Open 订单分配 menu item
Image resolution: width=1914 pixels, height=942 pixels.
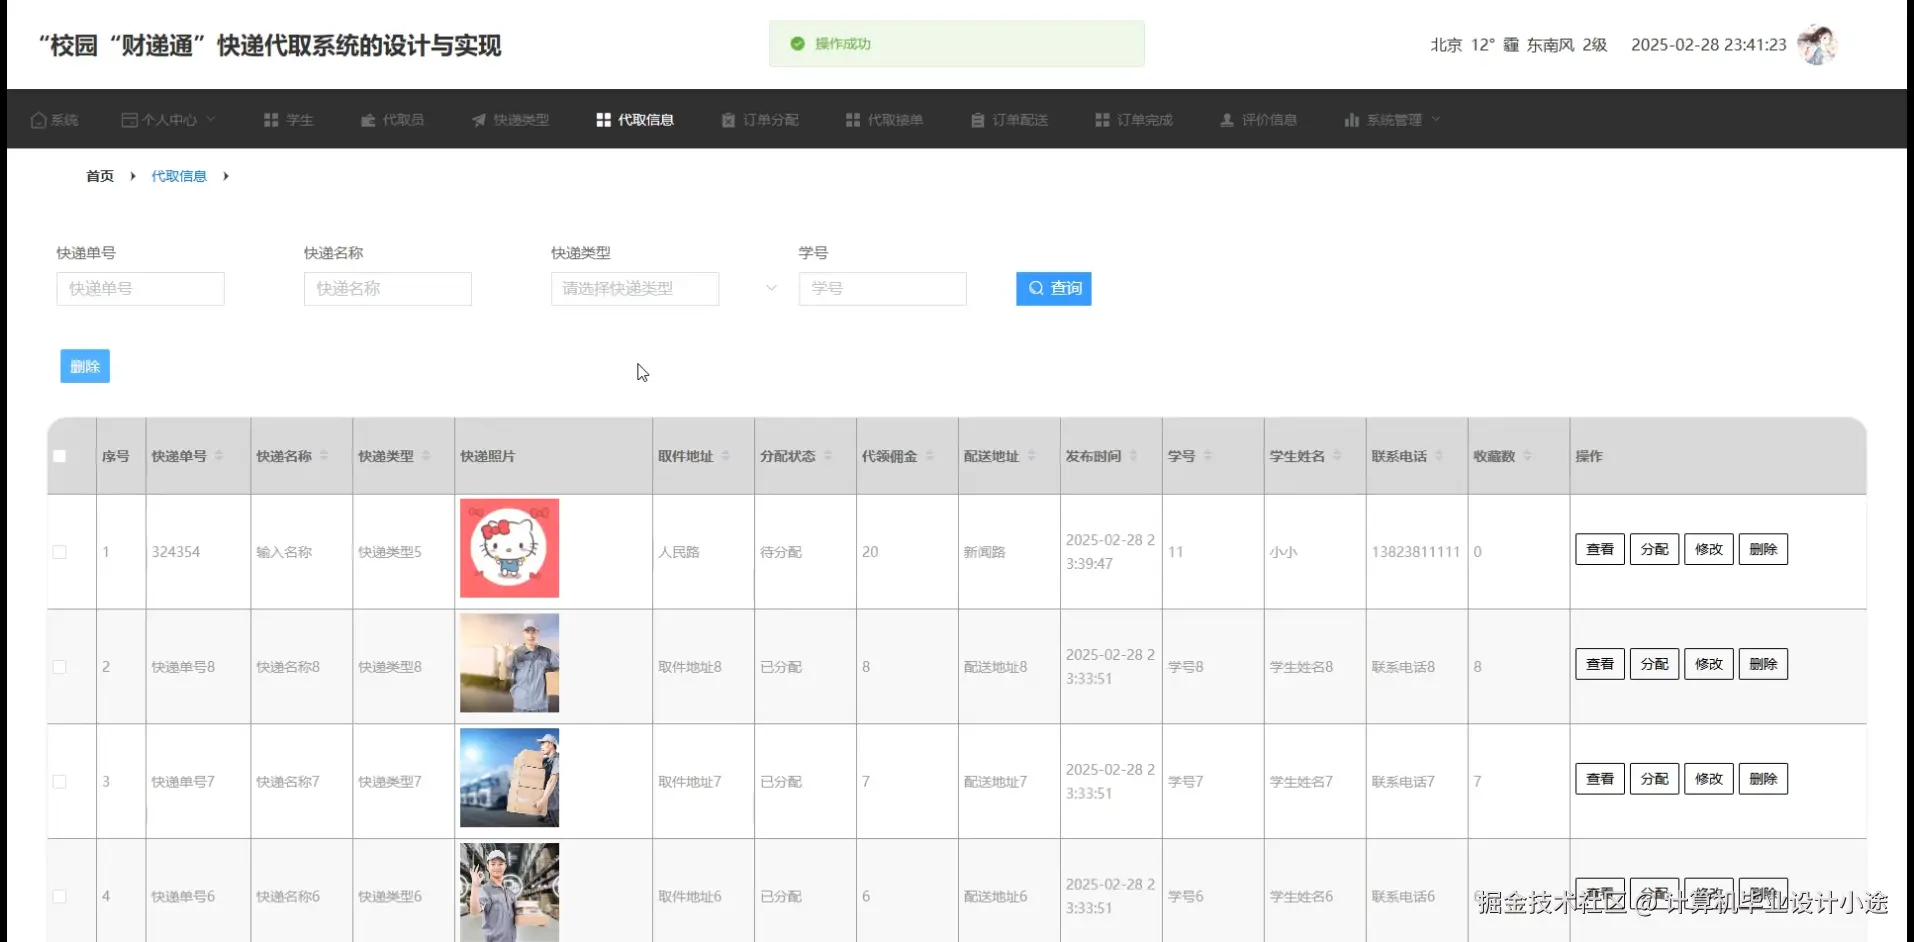click(760, 120)
